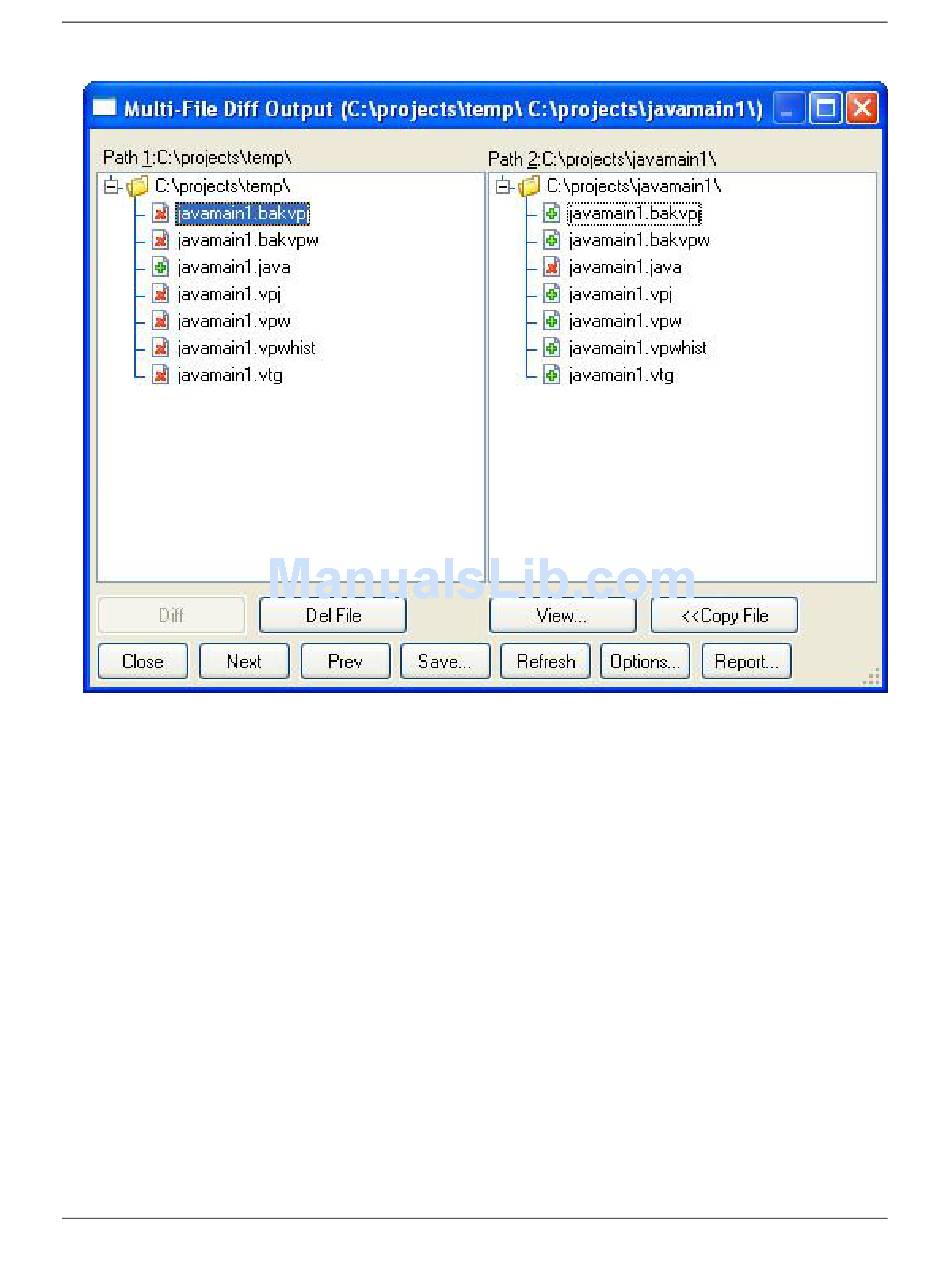950x1267 pixels.
Task: Select javamain1.vpwhist in the Path 1 tree
Action: pyautogui.click(x=246, y=348)
